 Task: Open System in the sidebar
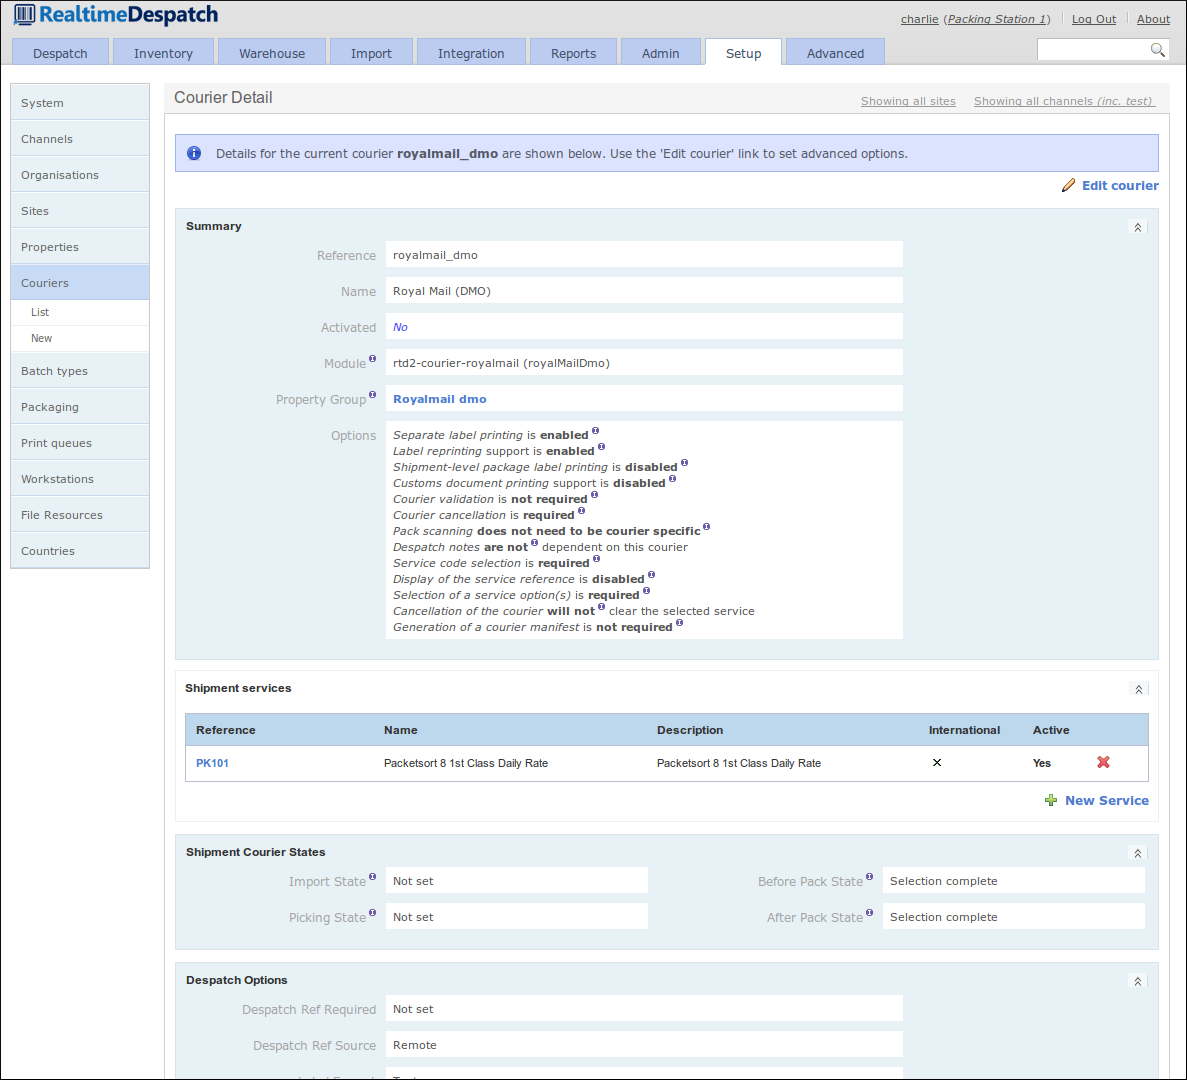[x=80, y=103]
